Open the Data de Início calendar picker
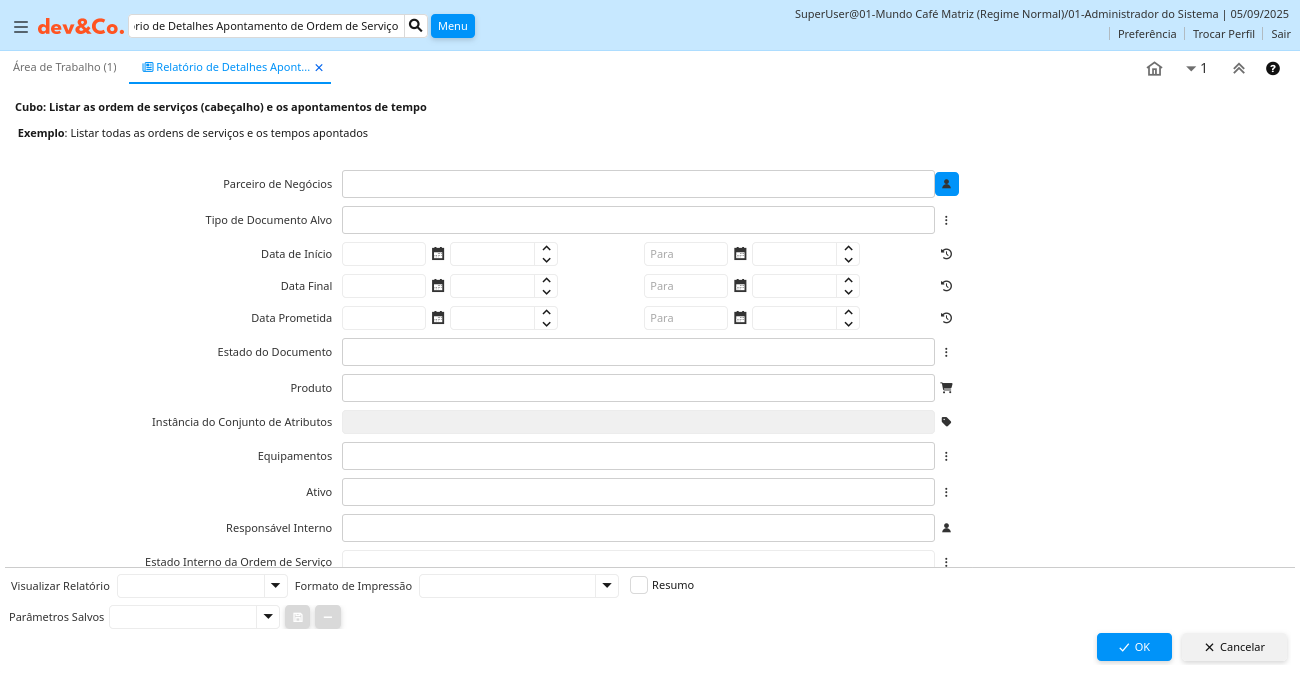This screenshot has height=674, width=1300. coord(438,254)
